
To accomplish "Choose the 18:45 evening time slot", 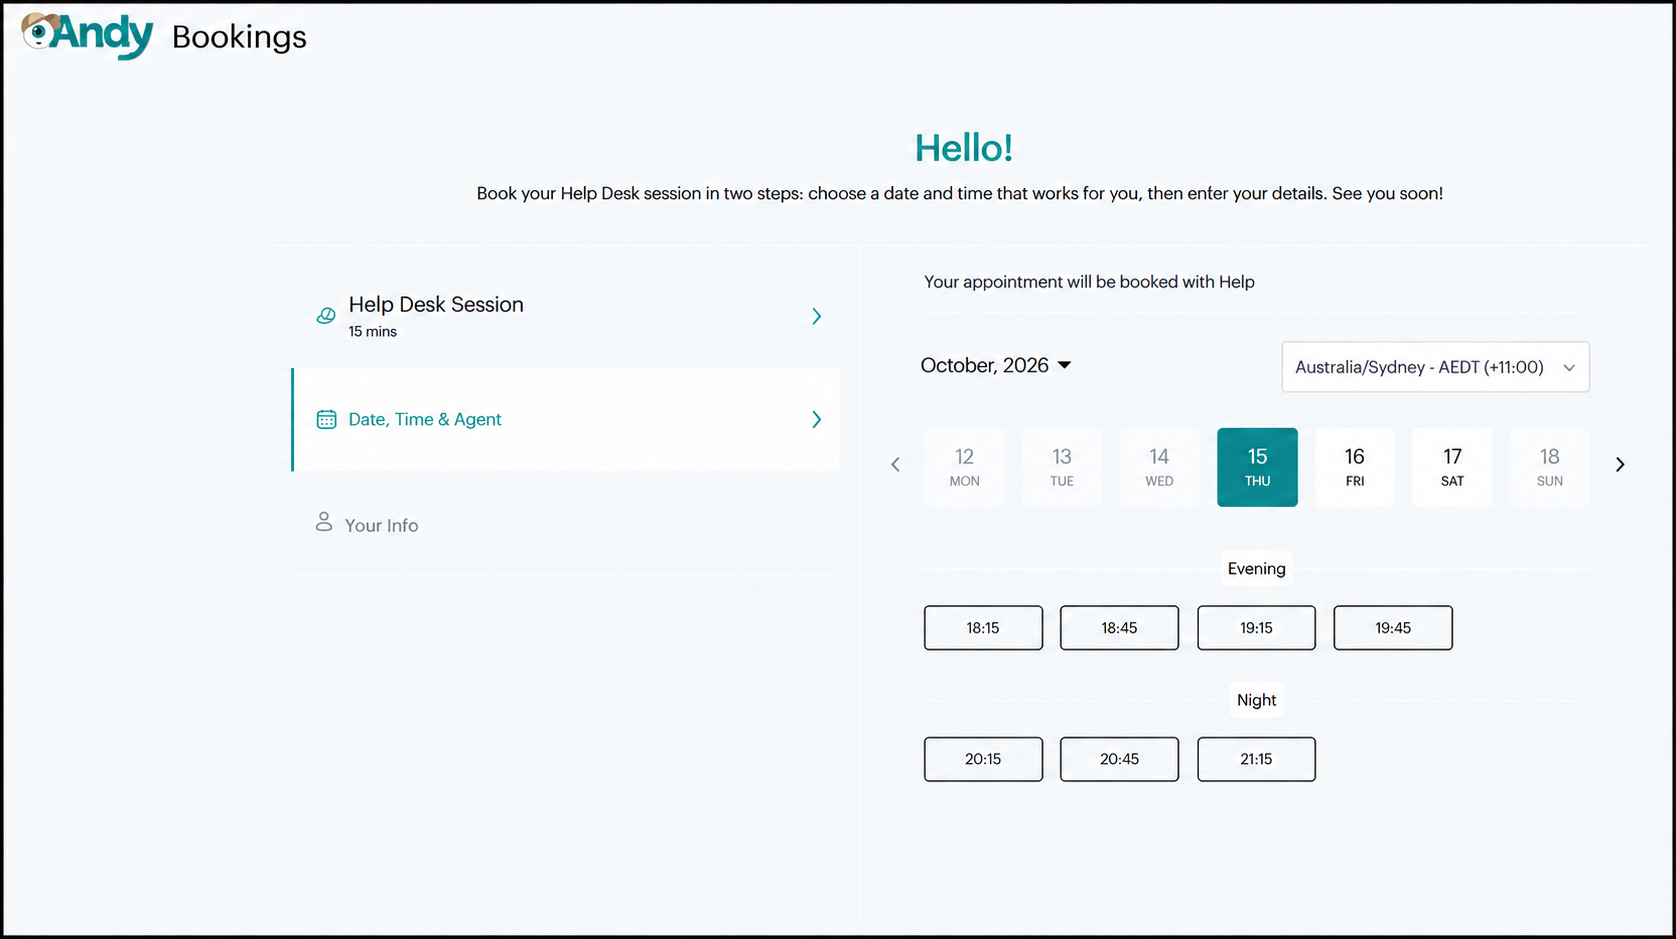I will [x=1119, y=628].
